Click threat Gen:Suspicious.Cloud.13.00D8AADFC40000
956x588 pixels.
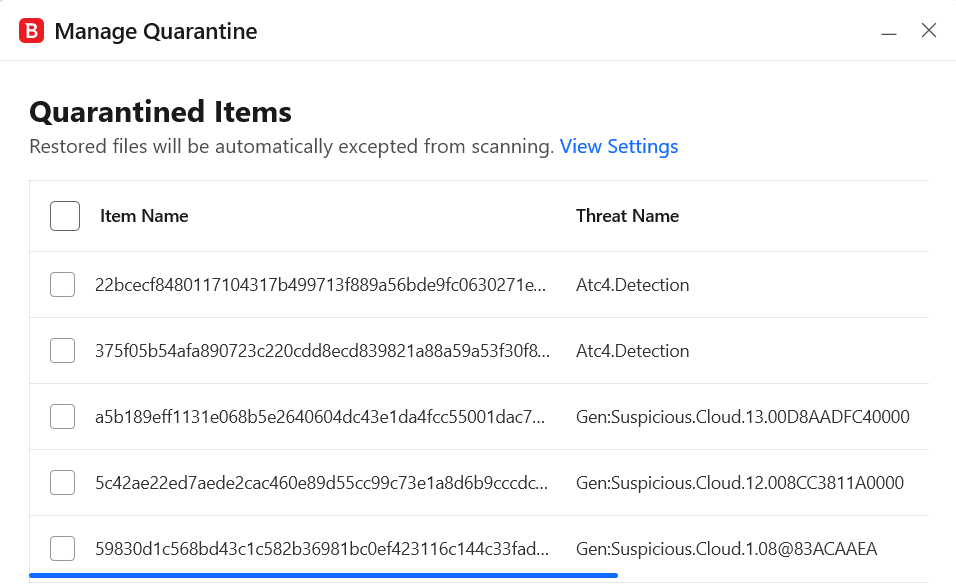(743, 417)
